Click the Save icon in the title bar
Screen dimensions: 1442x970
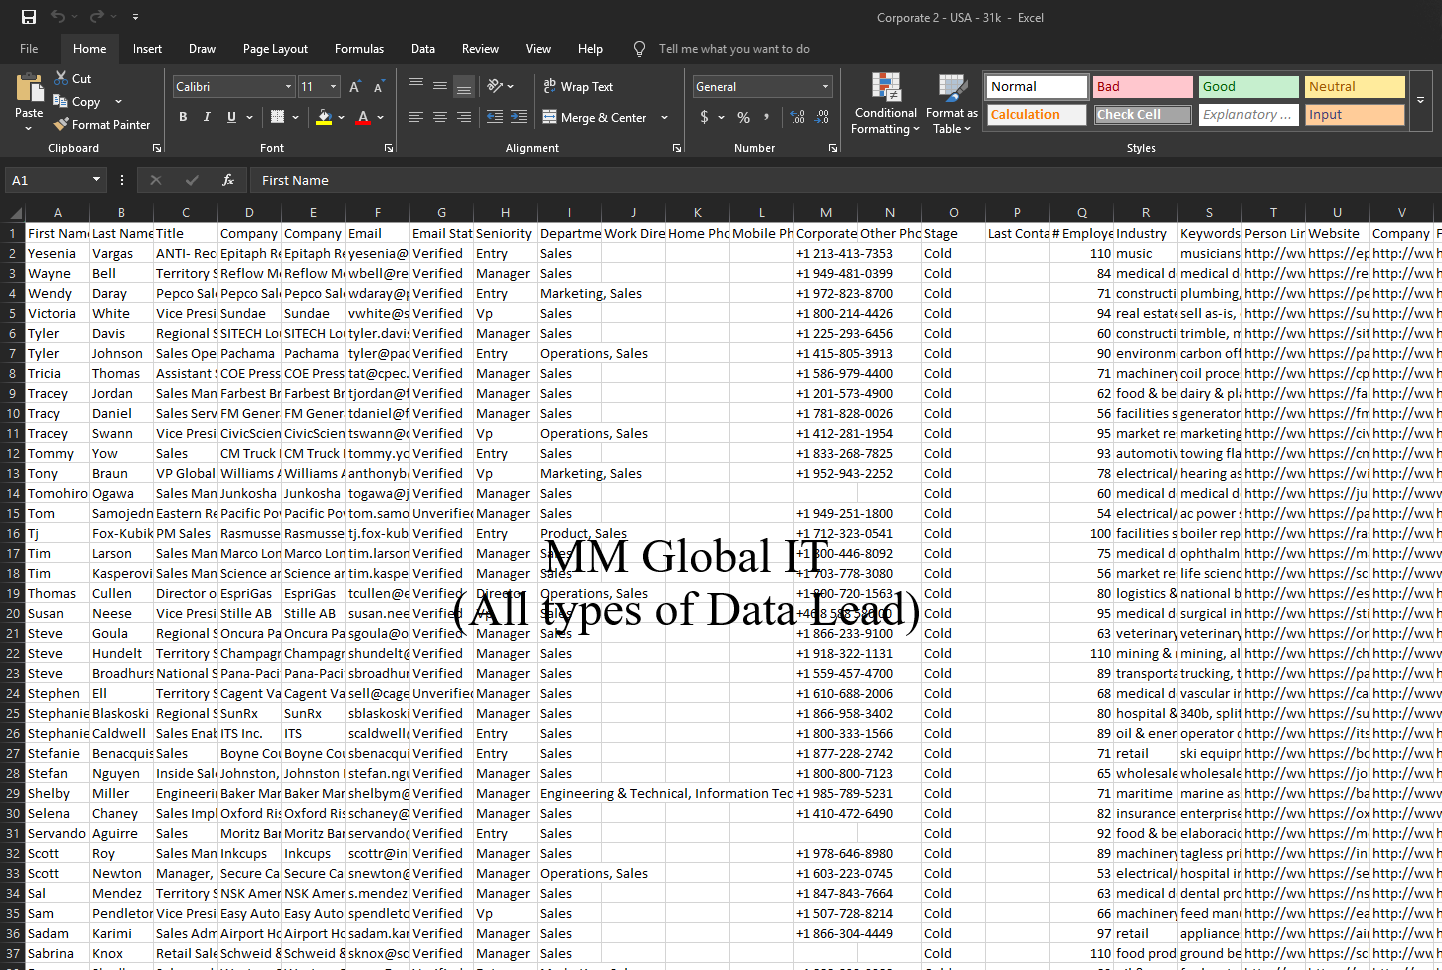point(29,17)
